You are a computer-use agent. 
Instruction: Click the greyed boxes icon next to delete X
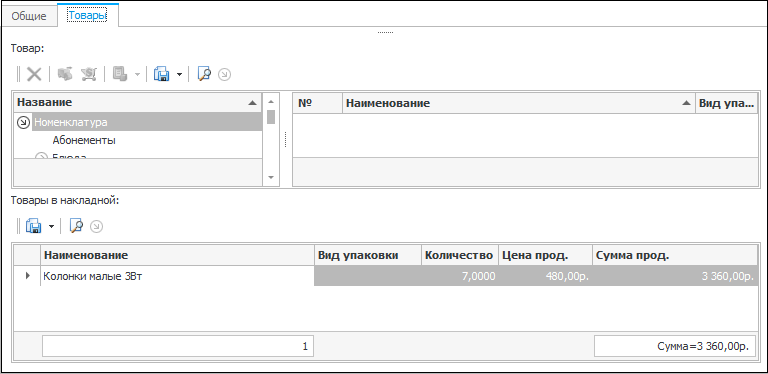click(x=65, y=74)
